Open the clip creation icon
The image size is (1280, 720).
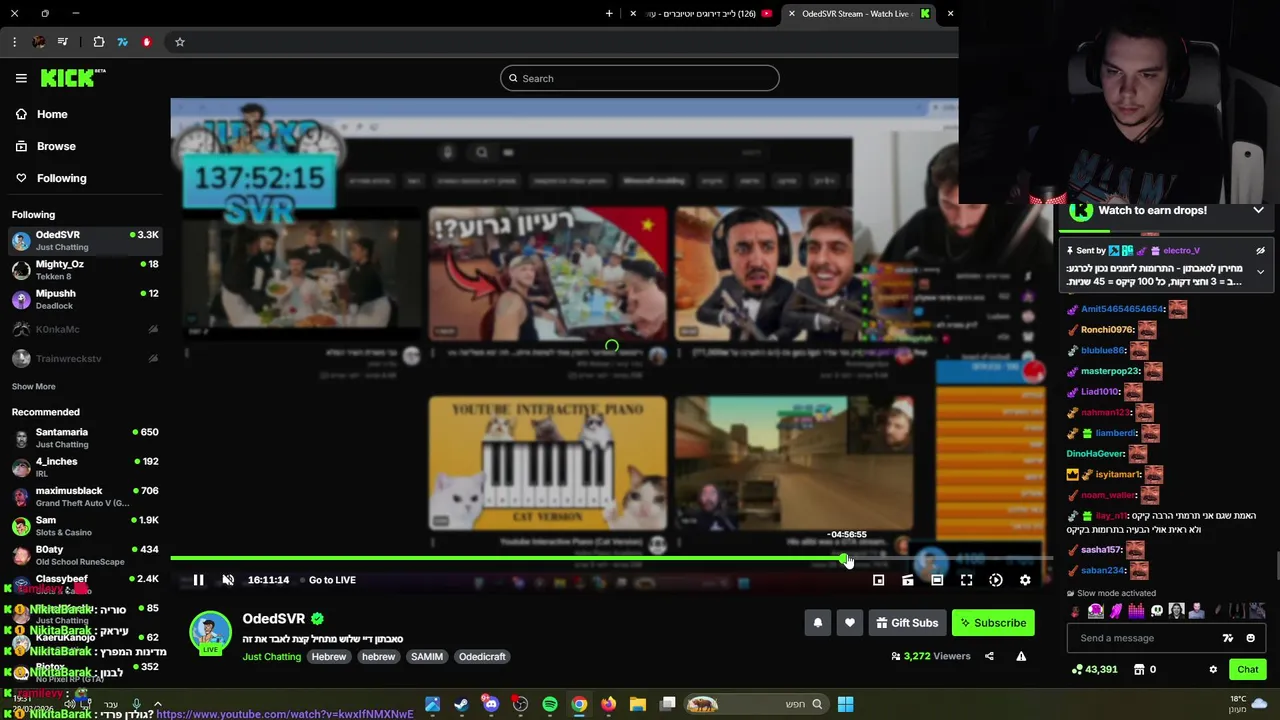(x=908, y=580)
